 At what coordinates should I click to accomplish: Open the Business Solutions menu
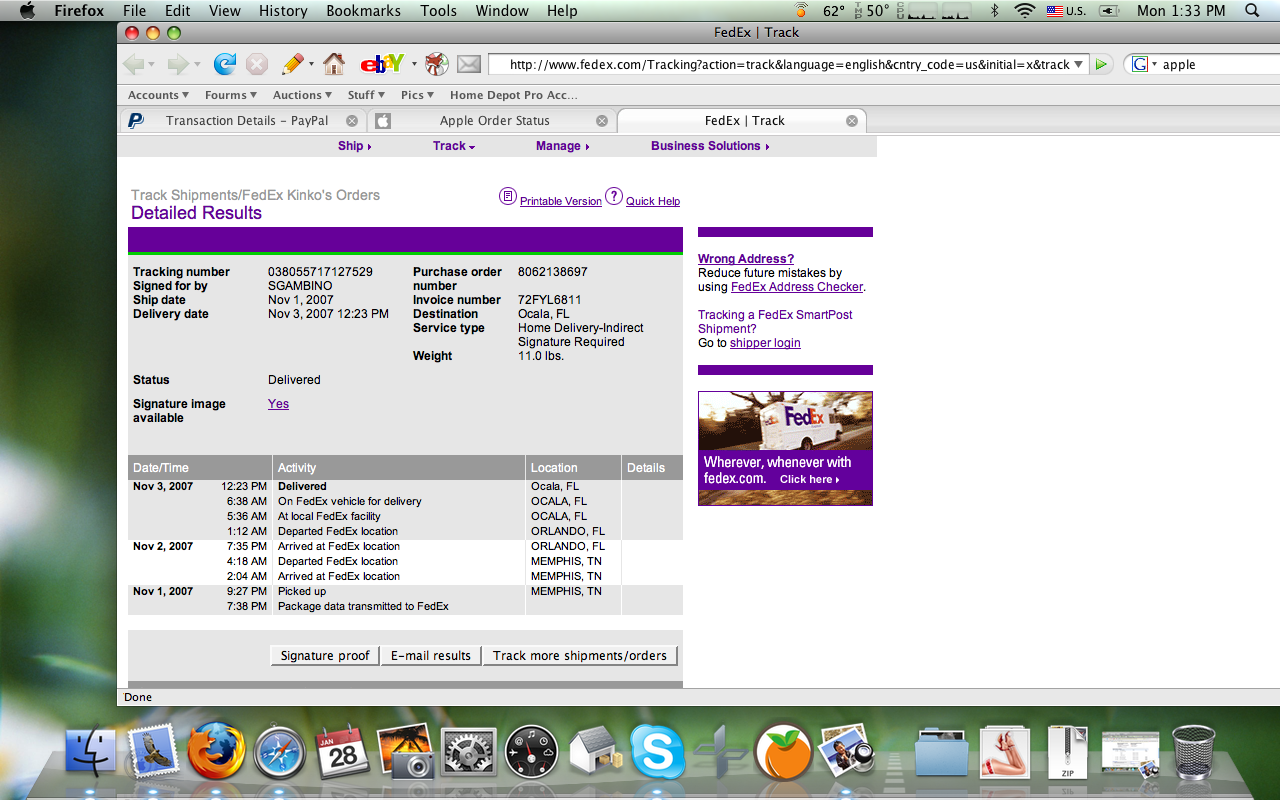[710, 146]
